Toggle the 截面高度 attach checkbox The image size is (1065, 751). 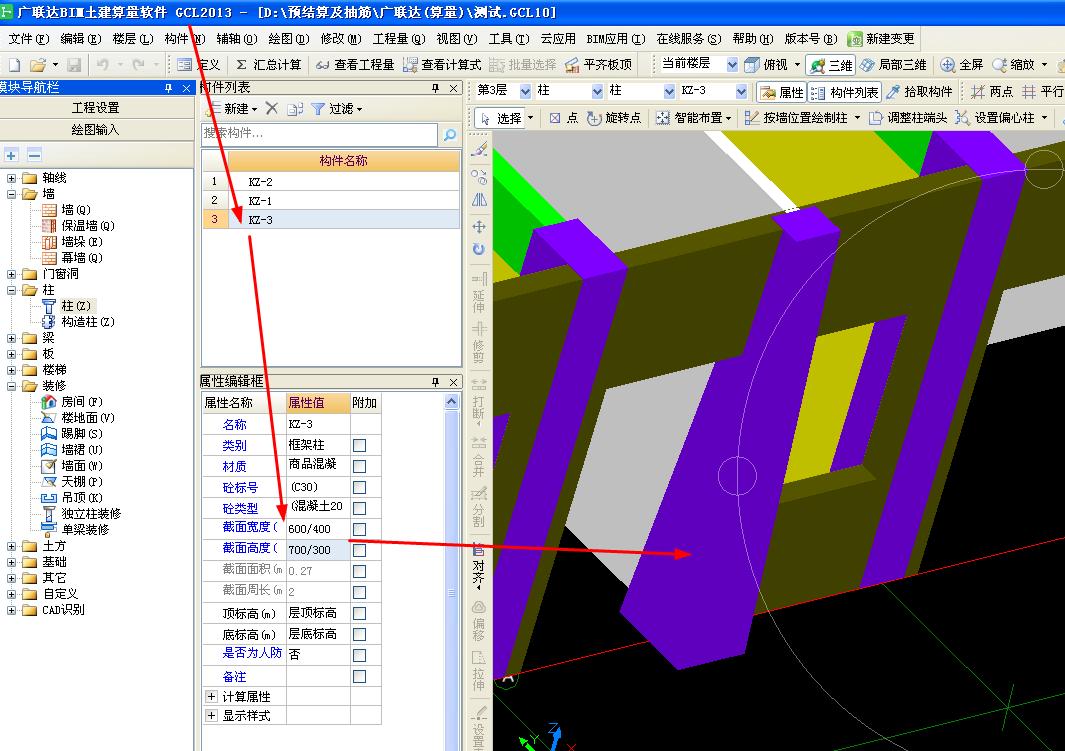pyautogui.click(x=359, y=551)
